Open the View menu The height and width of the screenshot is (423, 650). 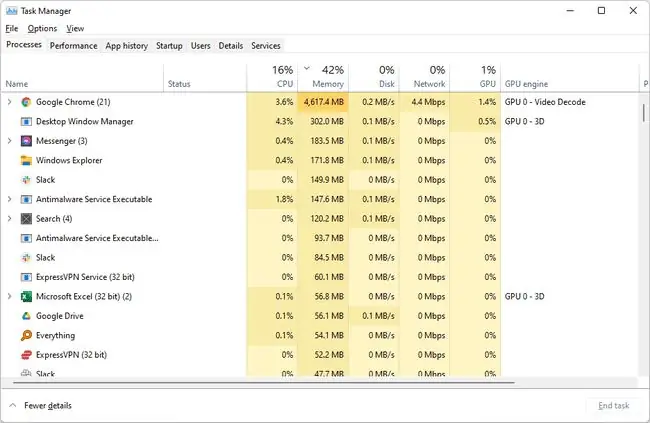(75, 29)
